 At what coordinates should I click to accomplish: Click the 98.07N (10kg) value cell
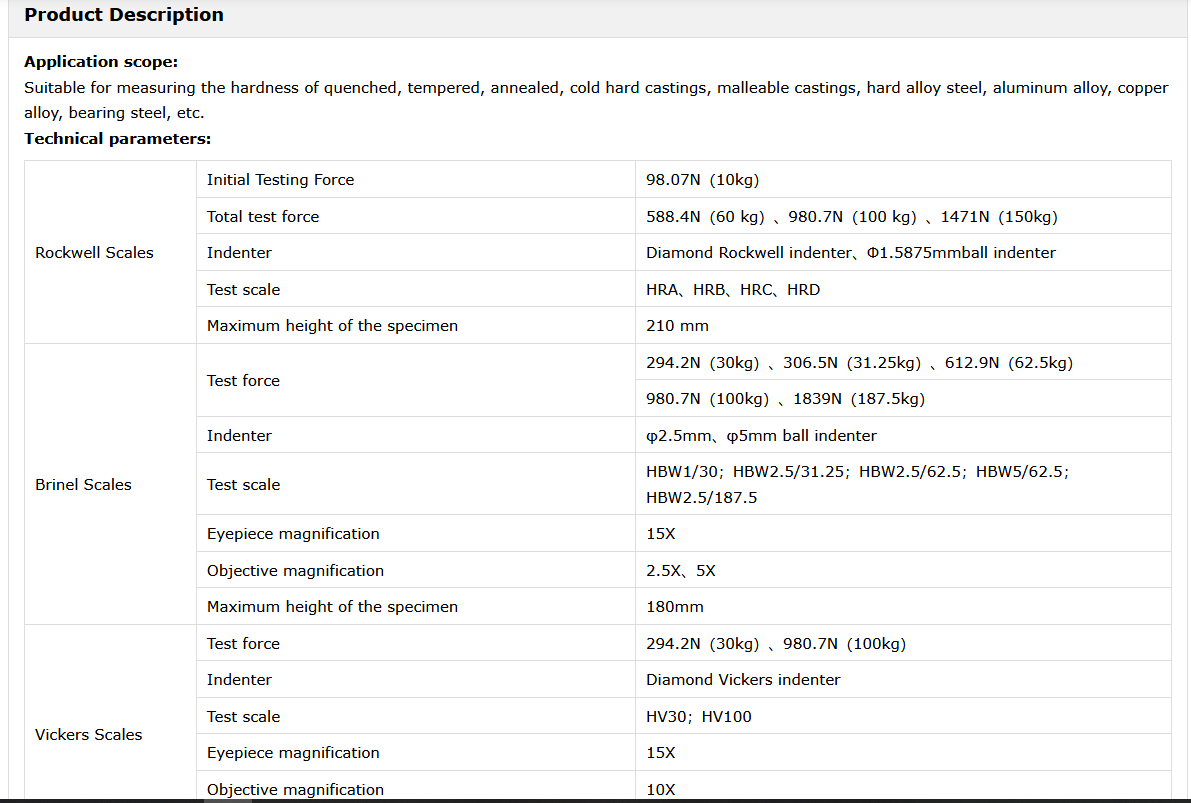702,180
